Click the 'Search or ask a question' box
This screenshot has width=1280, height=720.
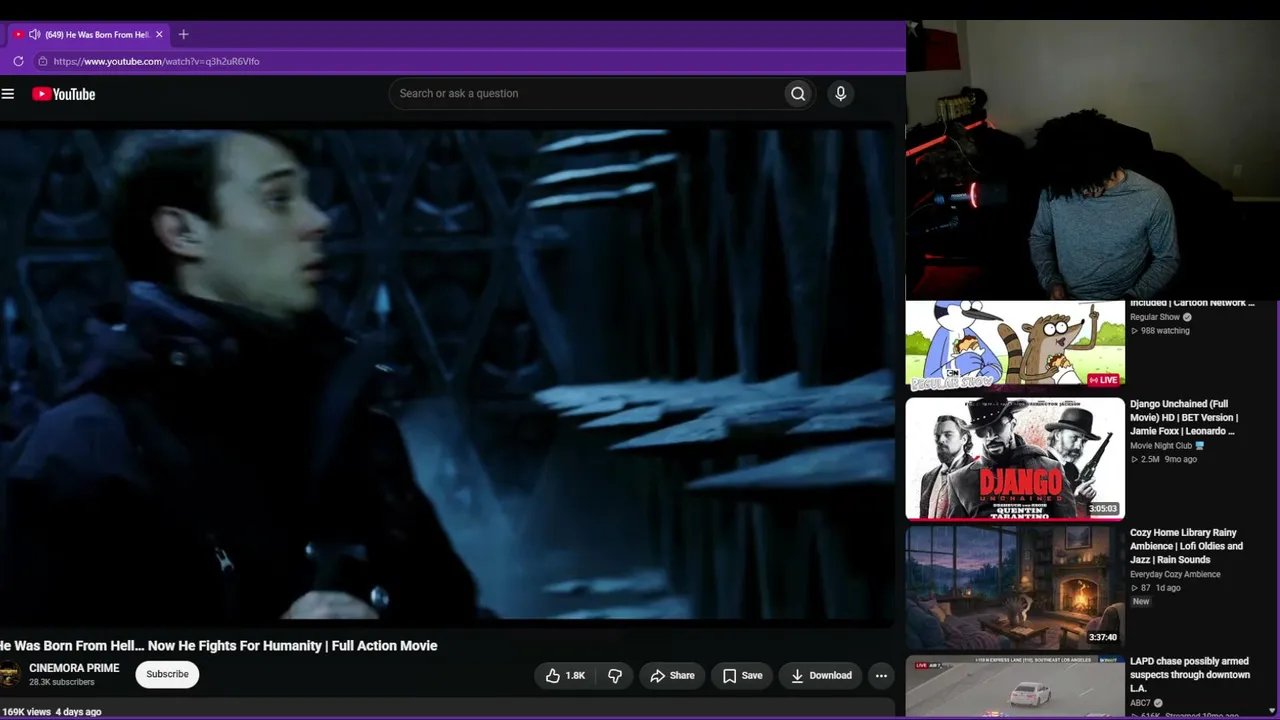587,94
